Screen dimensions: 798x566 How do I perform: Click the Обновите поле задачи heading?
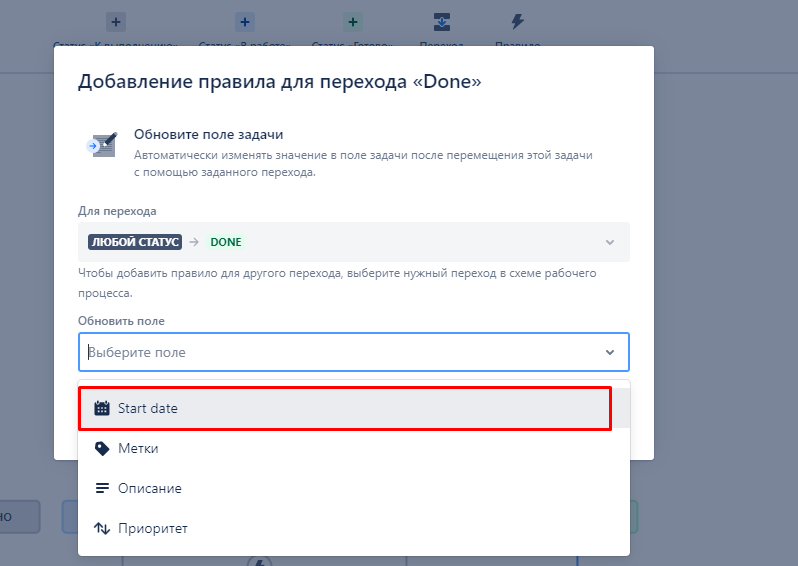point(209,134)
